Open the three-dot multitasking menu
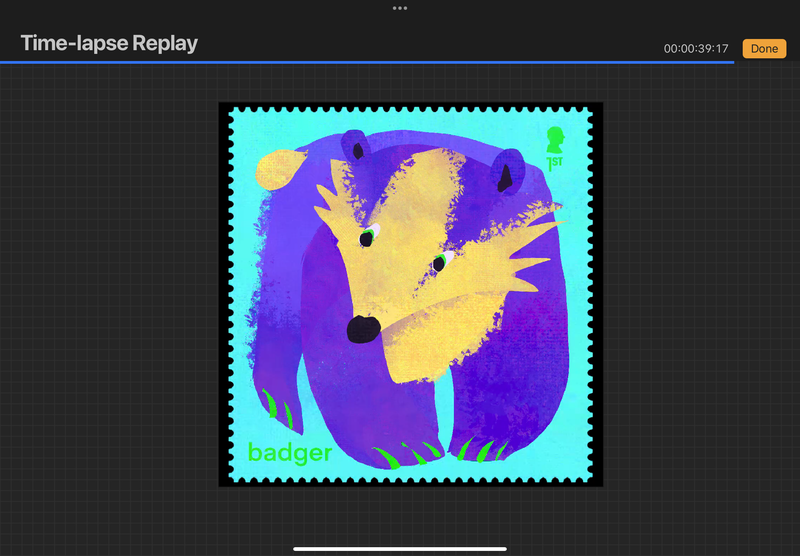The height and width of the screenshot is (556, 800). (400, 8)
